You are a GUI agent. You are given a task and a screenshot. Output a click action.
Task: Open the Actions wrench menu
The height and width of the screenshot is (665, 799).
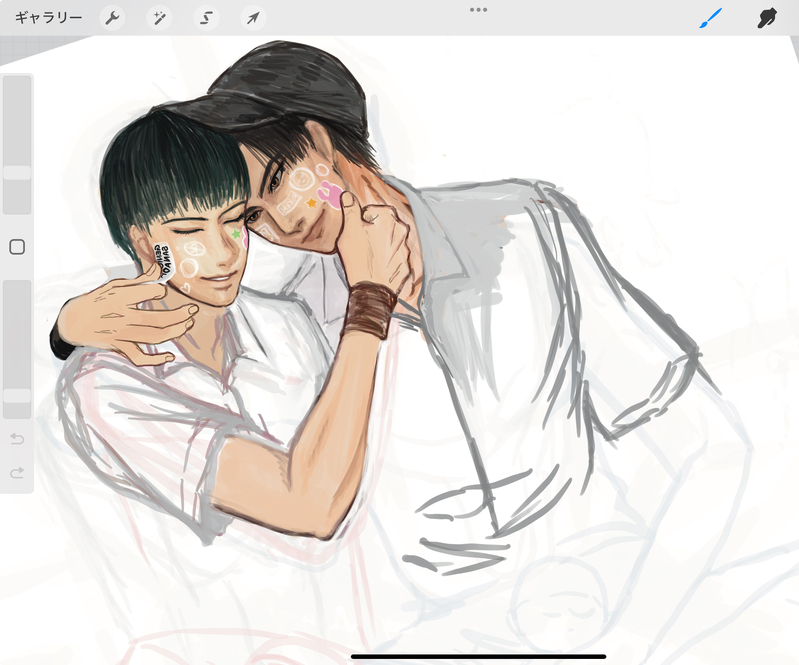(x=112, y=18)
